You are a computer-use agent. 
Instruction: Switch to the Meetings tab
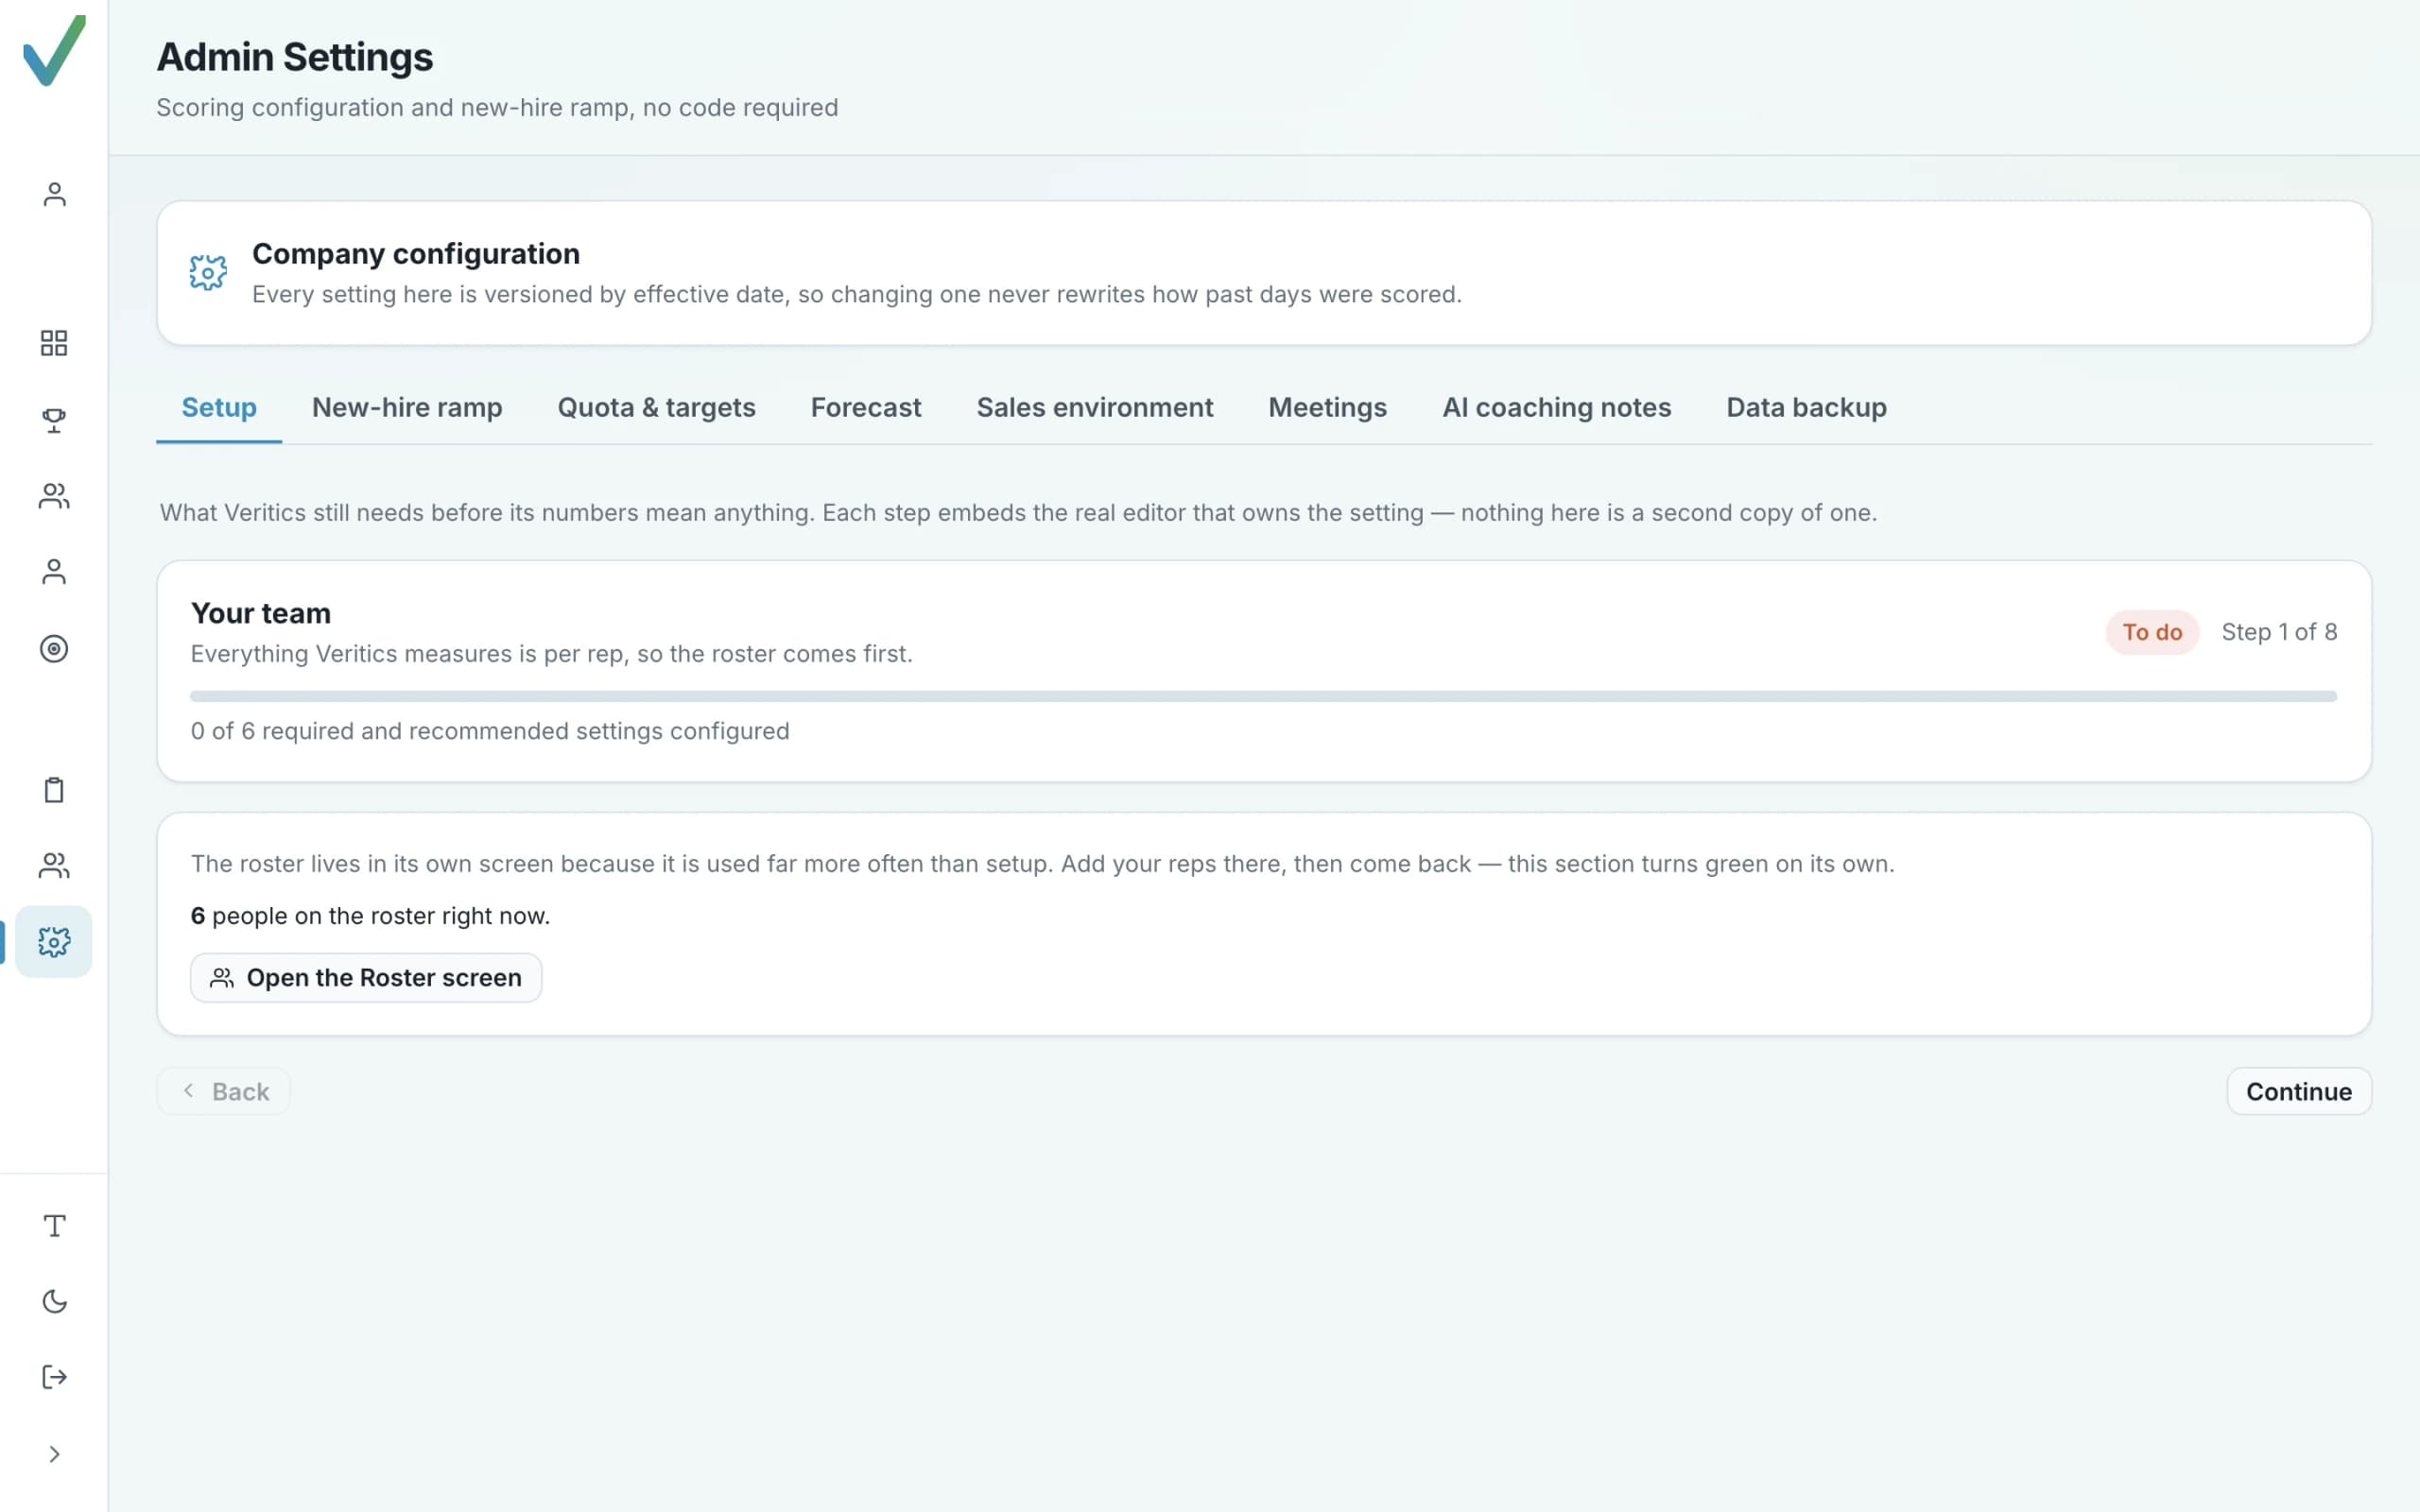point(1327,408)
